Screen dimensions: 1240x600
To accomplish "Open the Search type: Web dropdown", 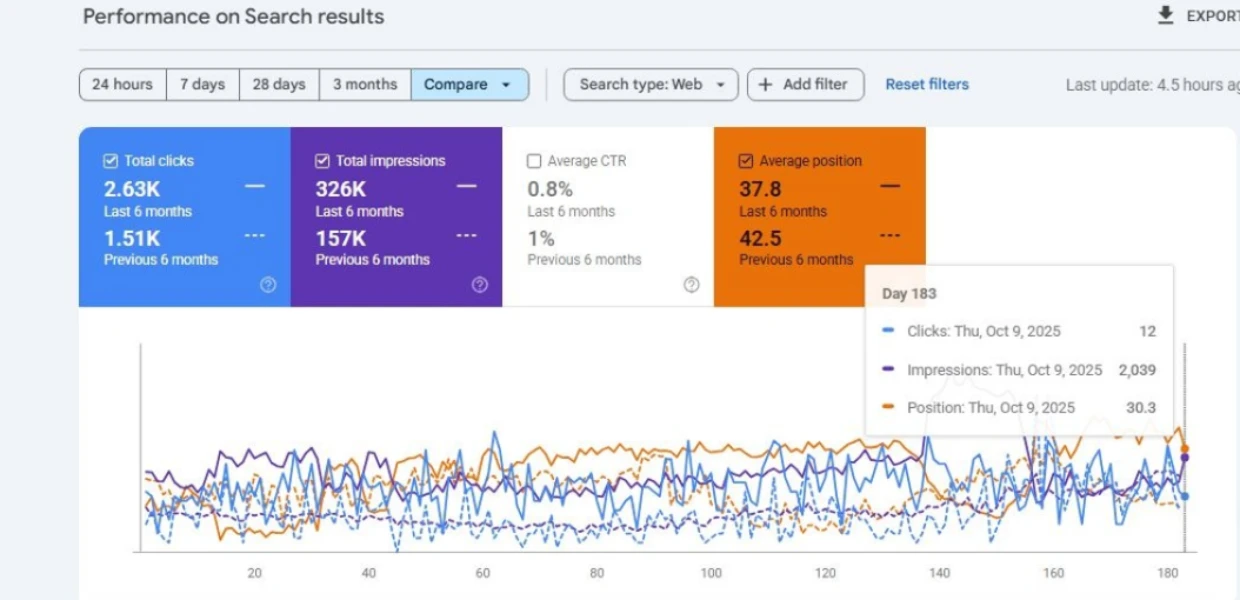I will click(651, 85).
